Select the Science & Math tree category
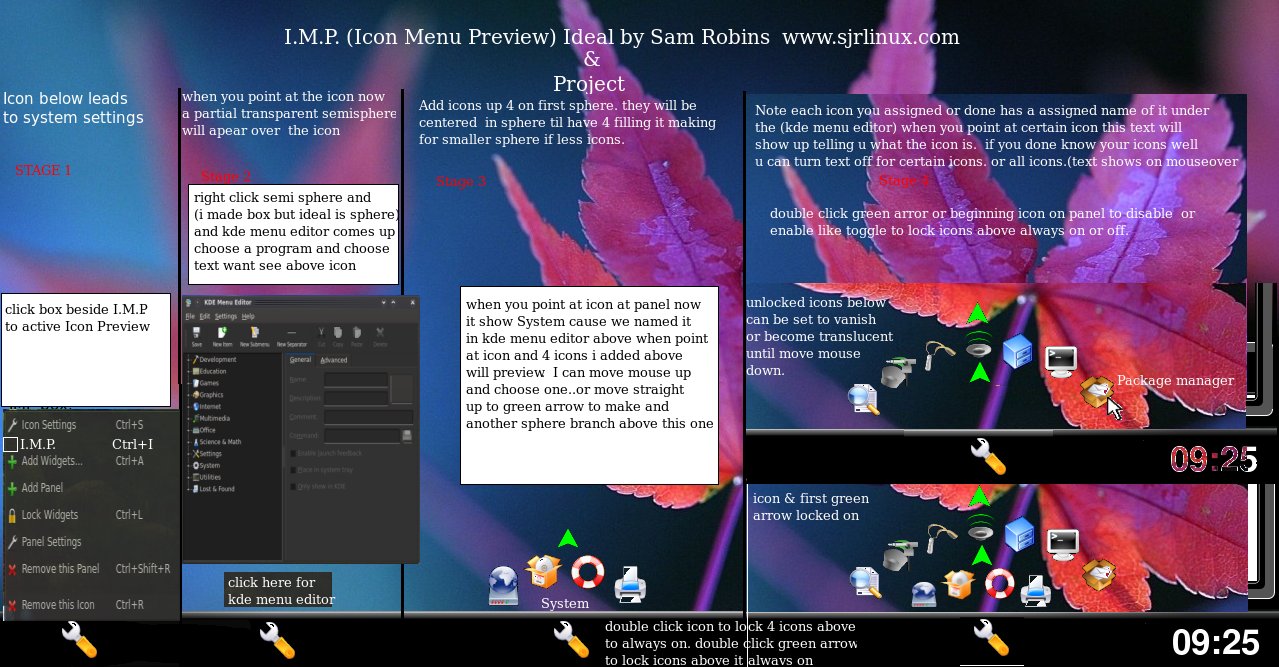 coord(216,442)
